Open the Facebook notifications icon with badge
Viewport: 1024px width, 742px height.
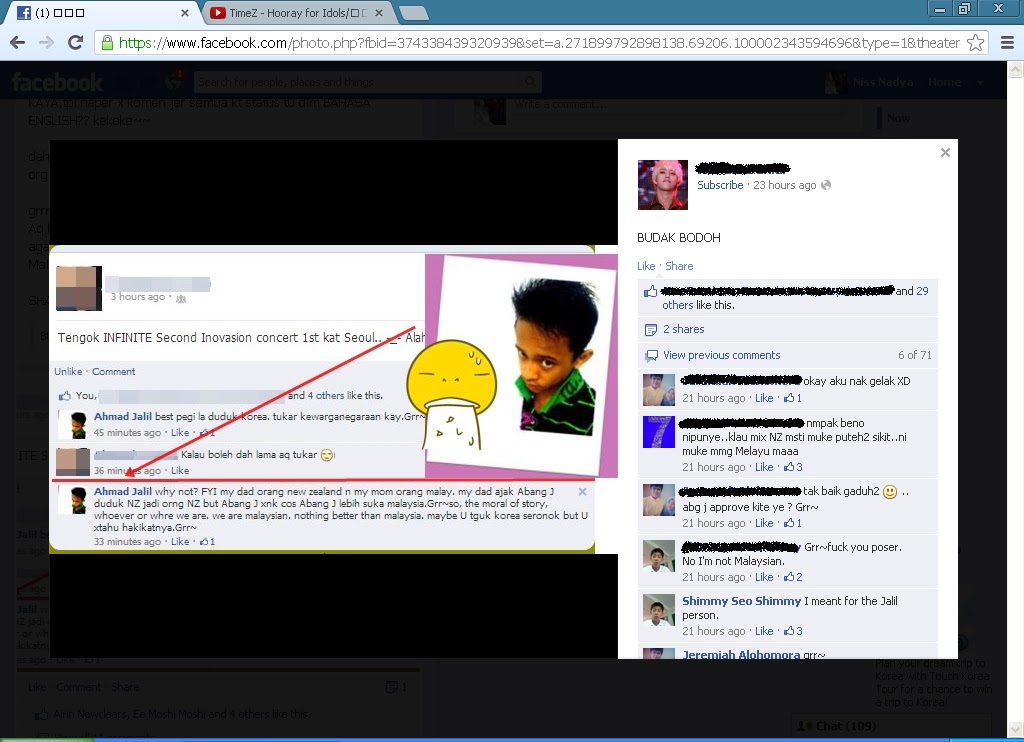(174, 80)
